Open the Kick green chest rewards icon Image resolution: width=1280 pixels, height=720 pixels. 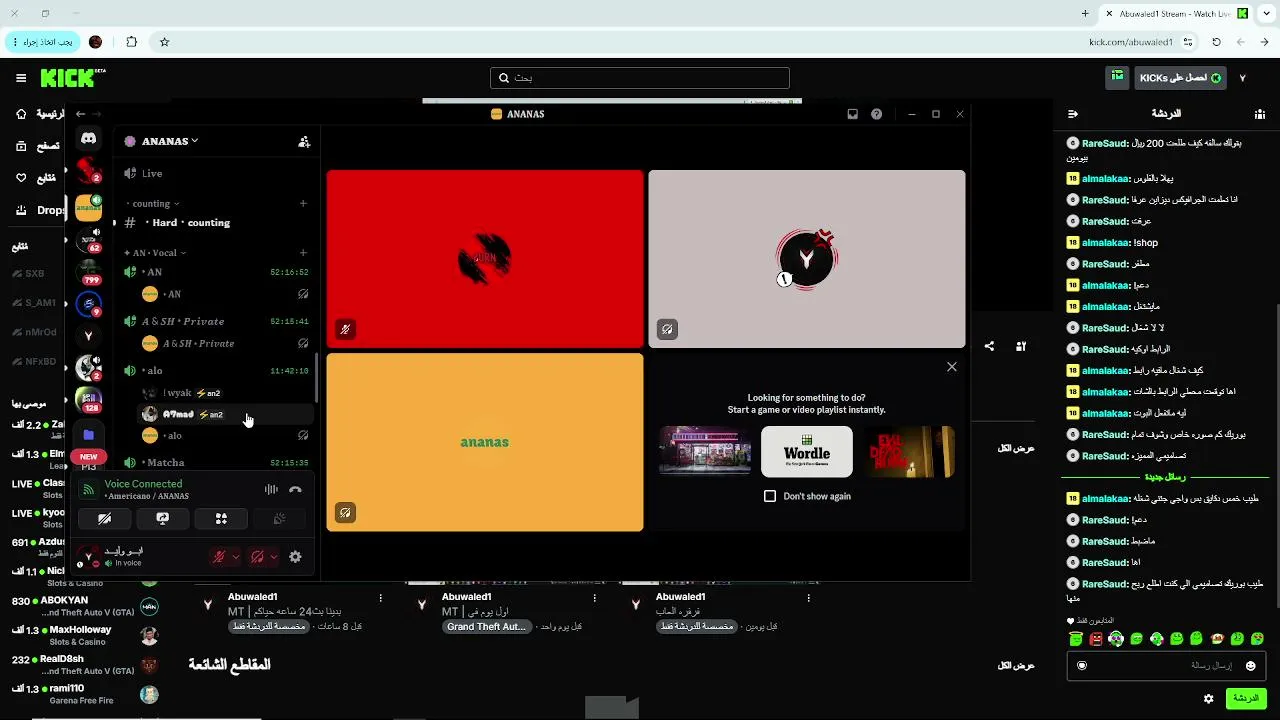pyautogui.click(x=1117, y=77)
